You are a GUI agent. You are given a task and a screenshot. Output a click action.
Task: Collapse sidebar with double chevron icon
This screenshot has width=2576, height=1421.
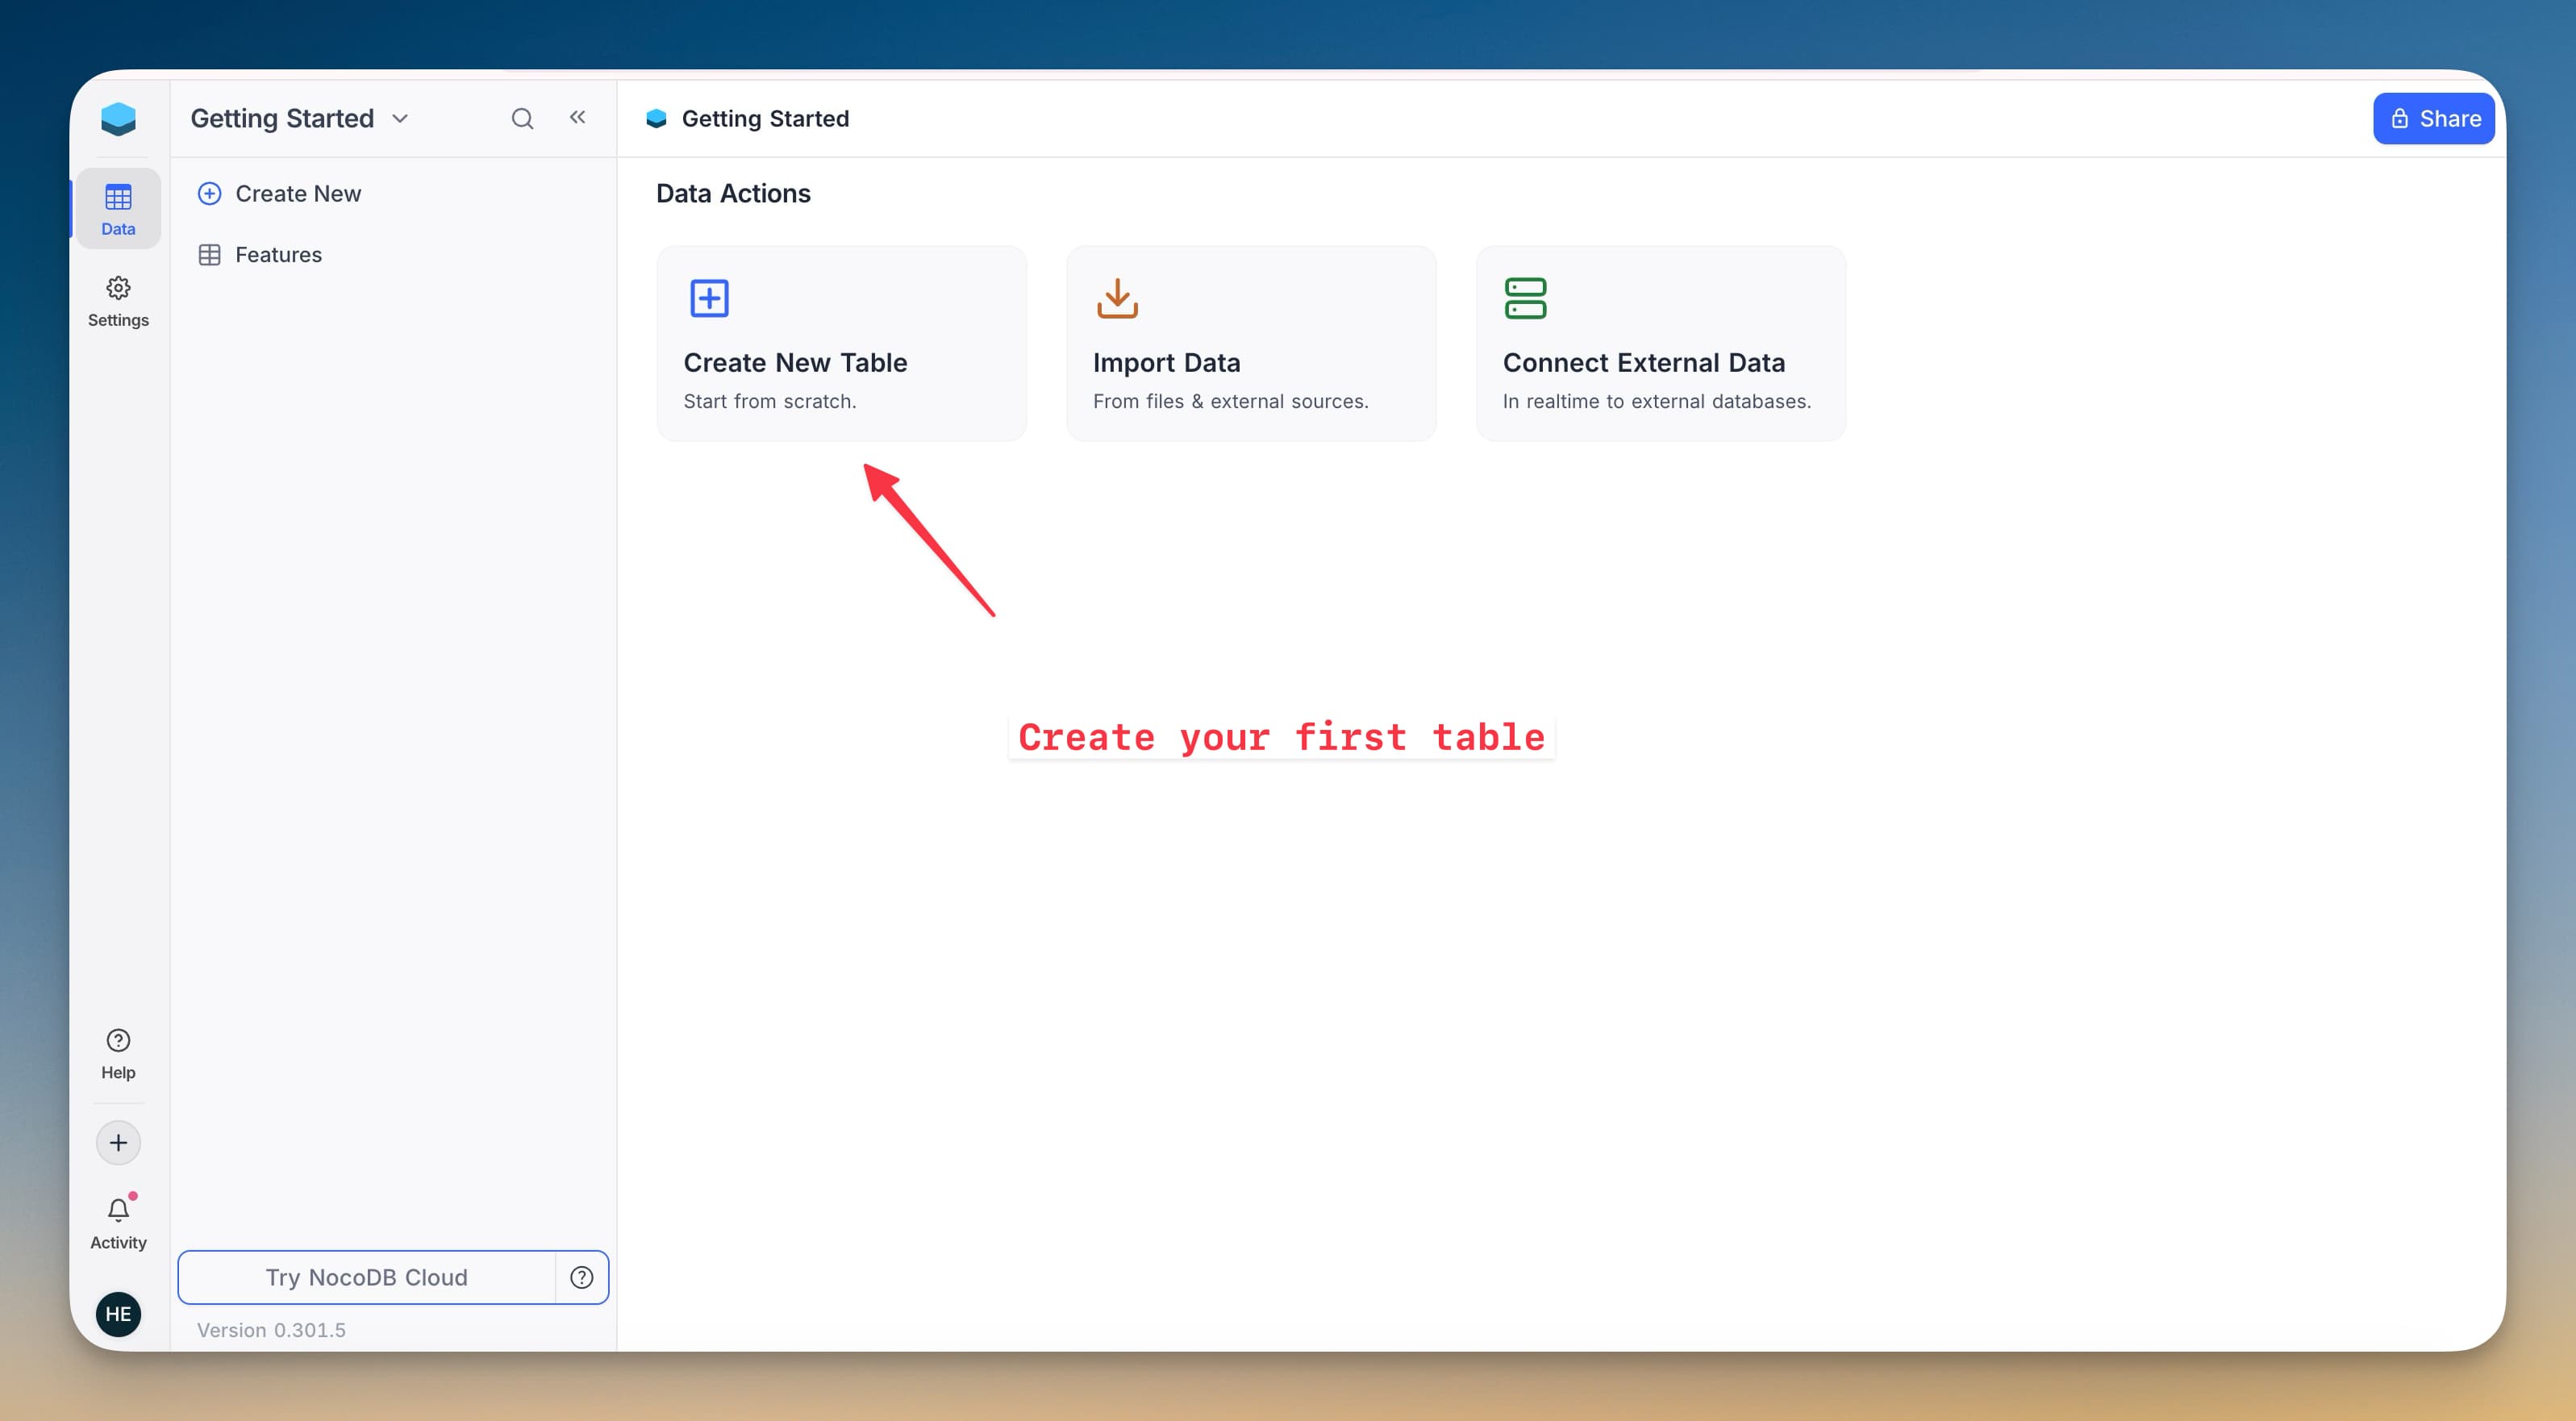tap(578, 118)
